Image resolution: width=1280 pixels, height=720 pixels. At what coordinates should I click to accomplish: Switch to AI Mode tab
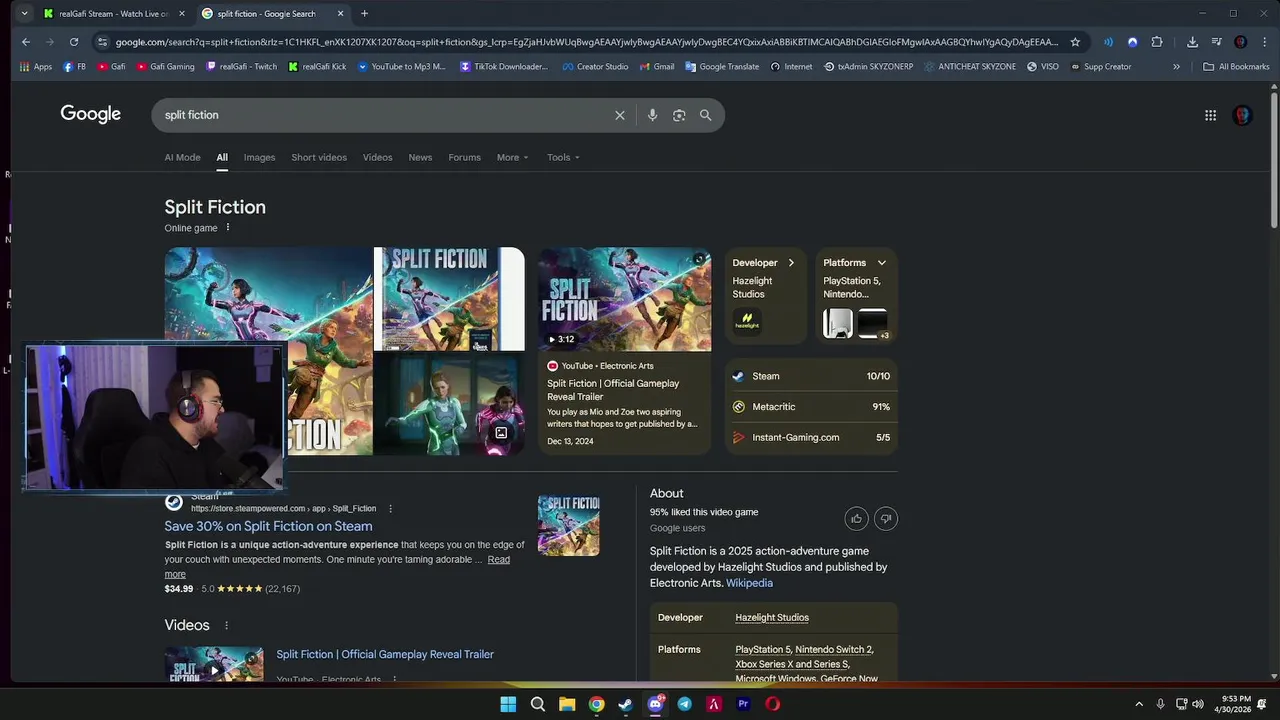[x=182, y=157]
